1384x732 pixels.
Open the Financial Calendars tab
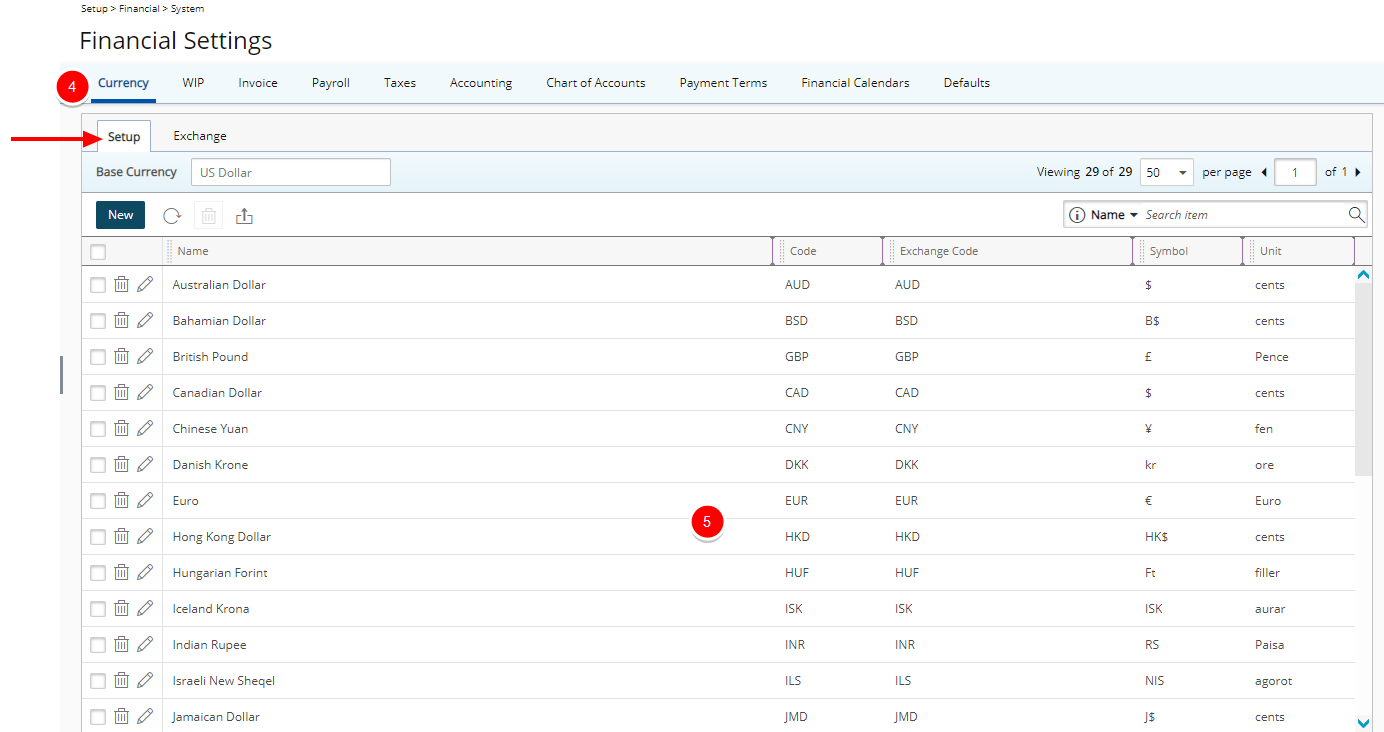[x=855, y=83]
